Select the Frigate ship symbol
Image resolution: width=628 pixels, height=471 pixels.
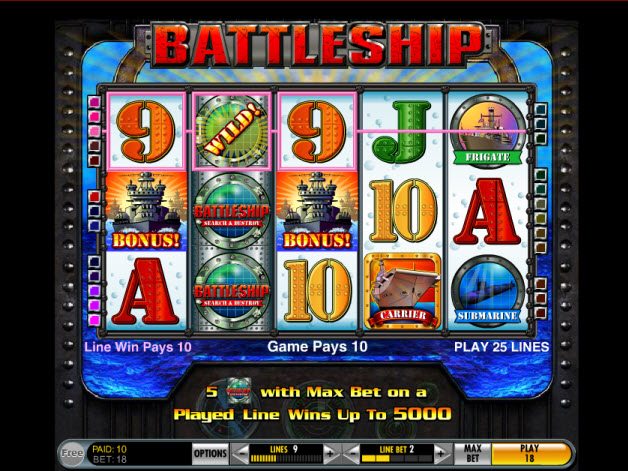pyautogui.click(x=487, y=131)
